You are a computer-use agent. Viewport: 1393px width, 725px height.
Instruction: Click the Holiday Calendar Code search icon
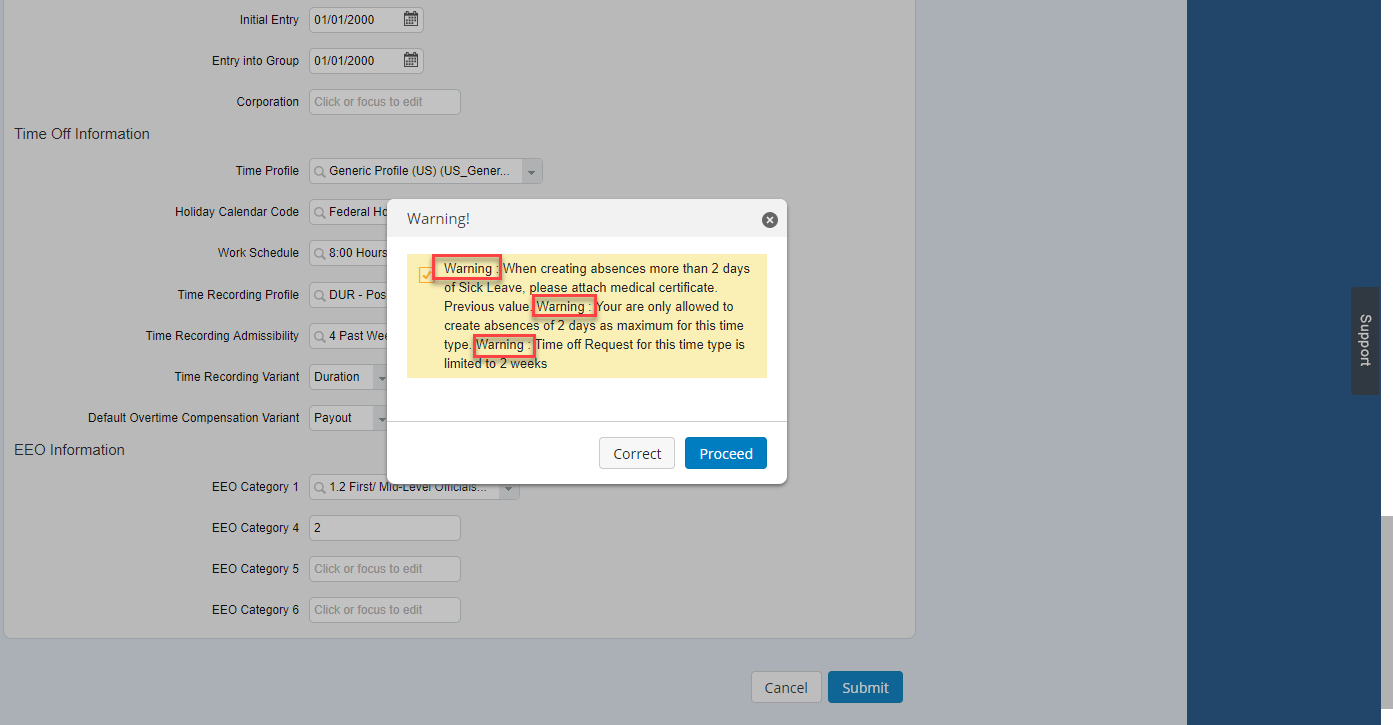(x=319, y=212)
